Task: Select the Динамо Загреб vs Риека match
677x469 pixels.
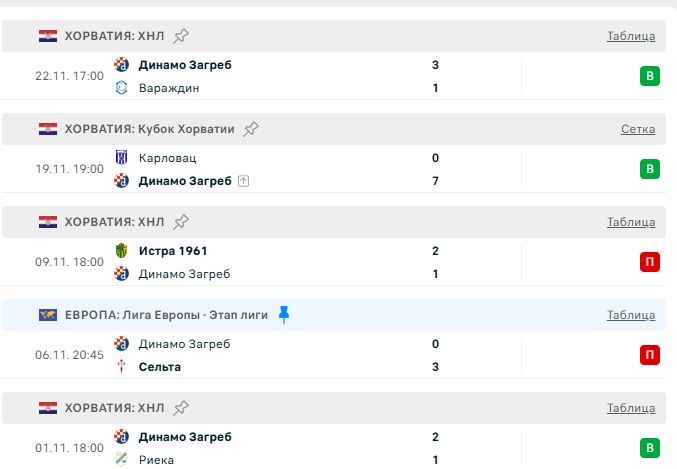Action: pos(300,448)
